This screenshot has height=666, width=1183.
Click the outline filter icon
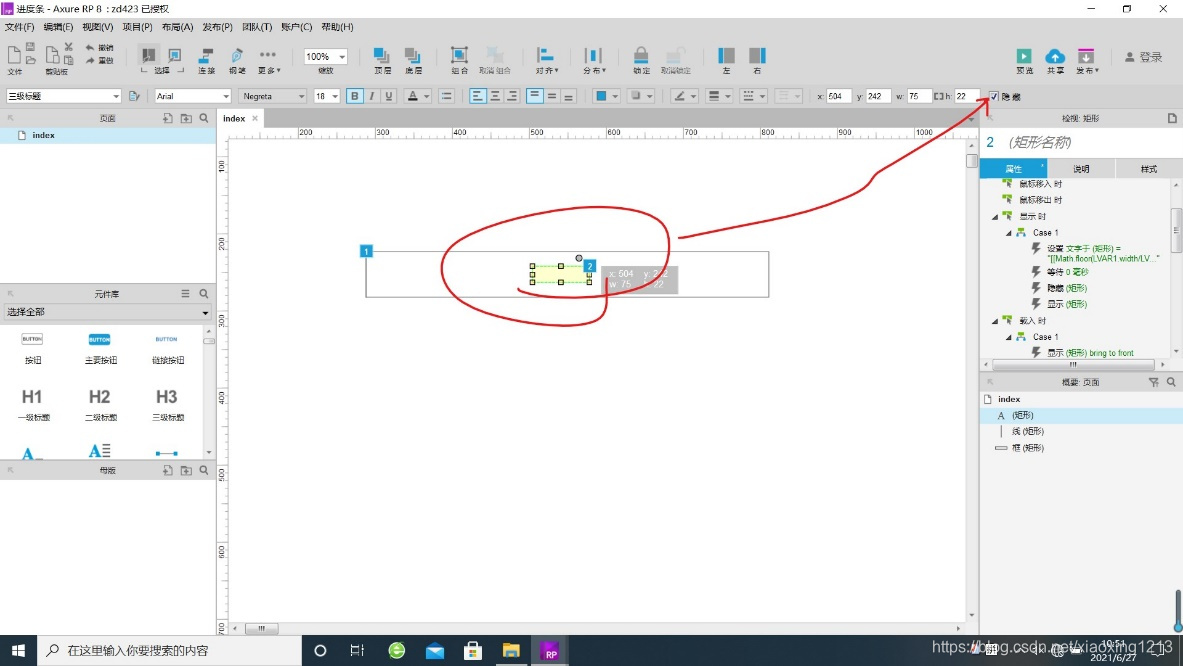point(1154,382)
